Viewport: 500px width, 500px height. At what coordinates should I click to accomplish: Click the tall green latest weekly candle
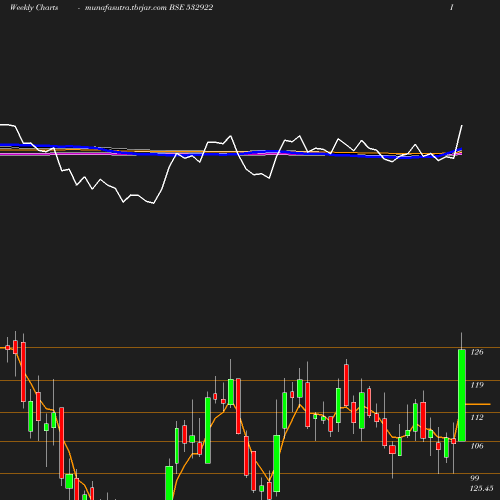(x=462, y=395)
